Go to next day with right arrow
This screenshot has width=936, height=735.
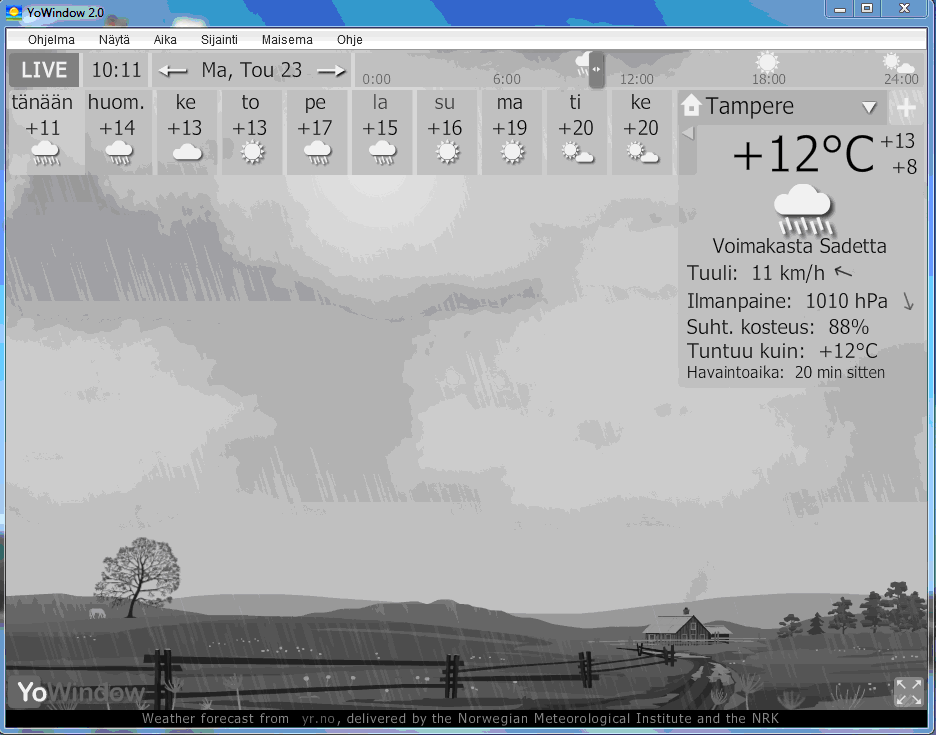click(x=331, y=71)
